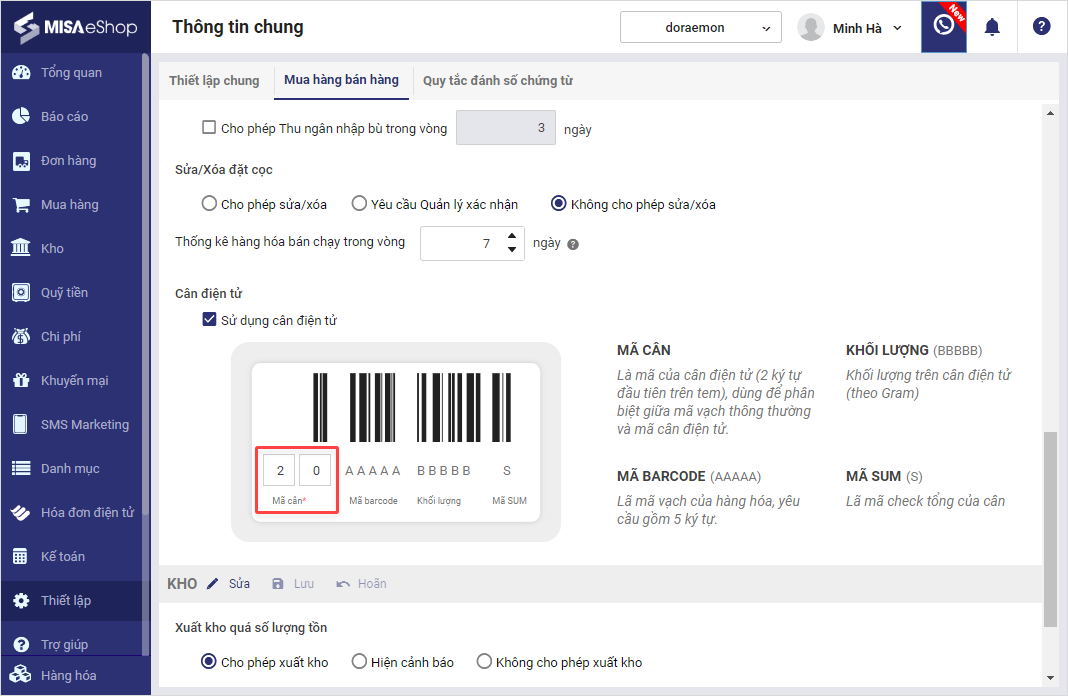This screenshot has width=1068, height=696.
Task: Open Hàng hóa boxes icon
Action: pyautogui.click(x=21, y=675)
